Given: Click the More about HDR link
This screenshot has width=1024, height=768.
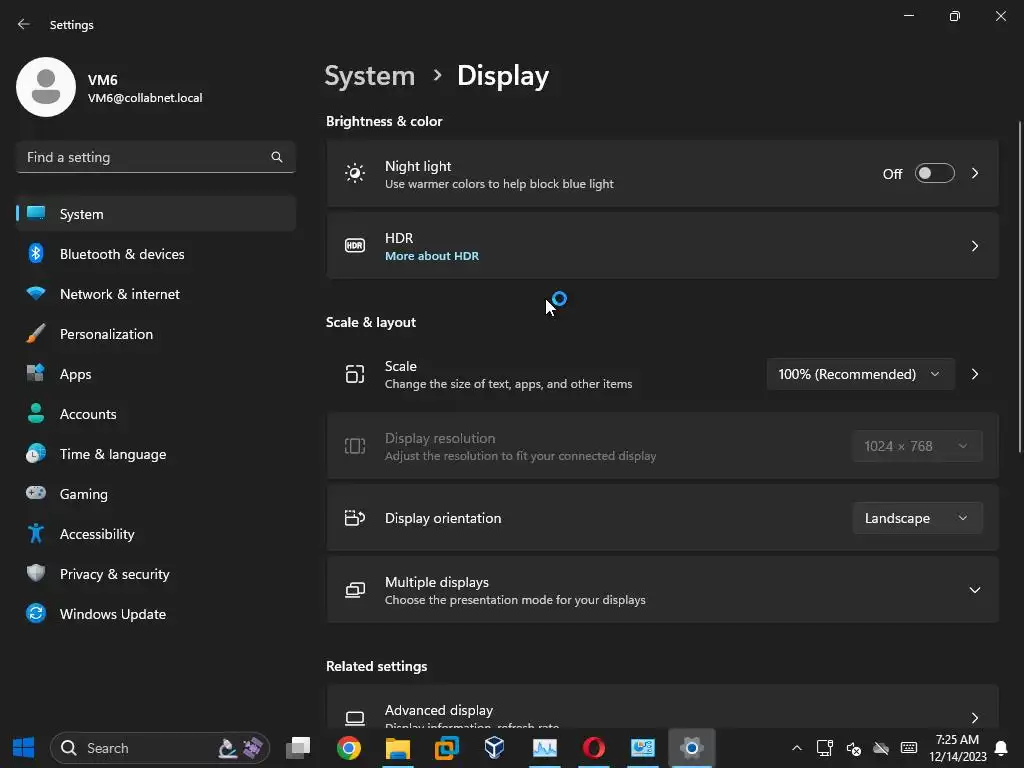Looking at the screenshot, I should 432,256.
